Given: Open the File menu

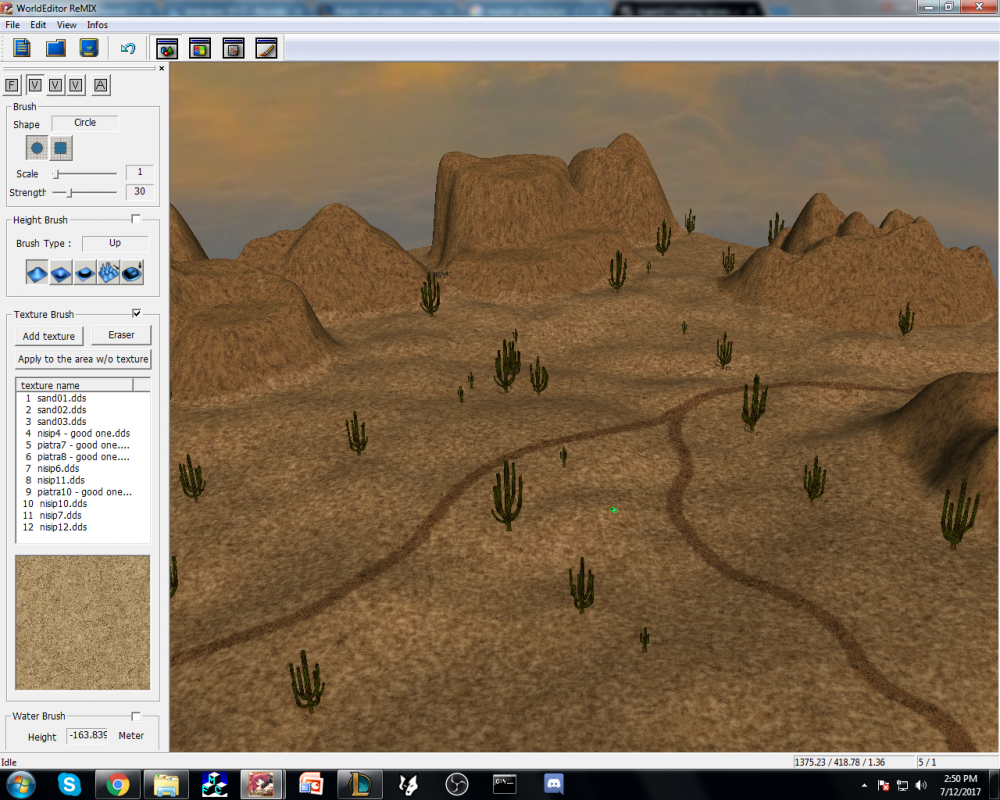Looking at the screenshot, I should [x=13, y=24].
